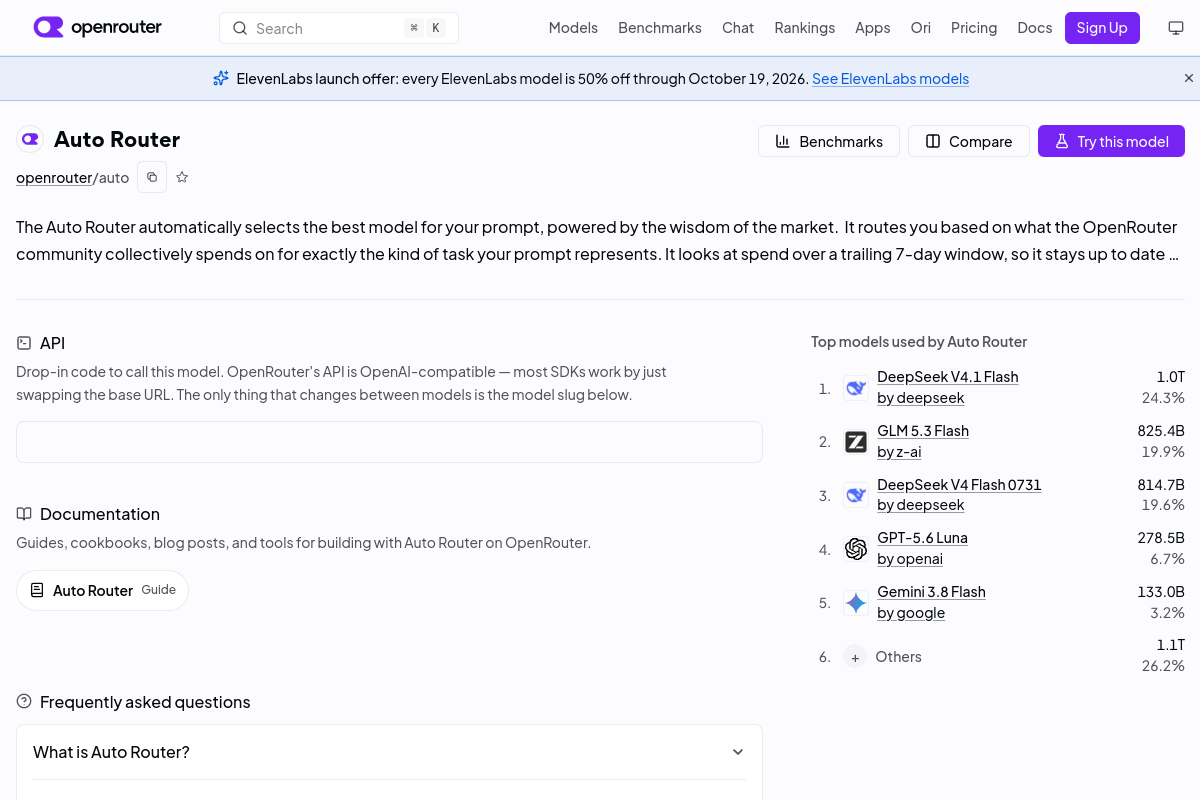Click the Compare button
This screenshot has width=1200, height=800.
968,141
